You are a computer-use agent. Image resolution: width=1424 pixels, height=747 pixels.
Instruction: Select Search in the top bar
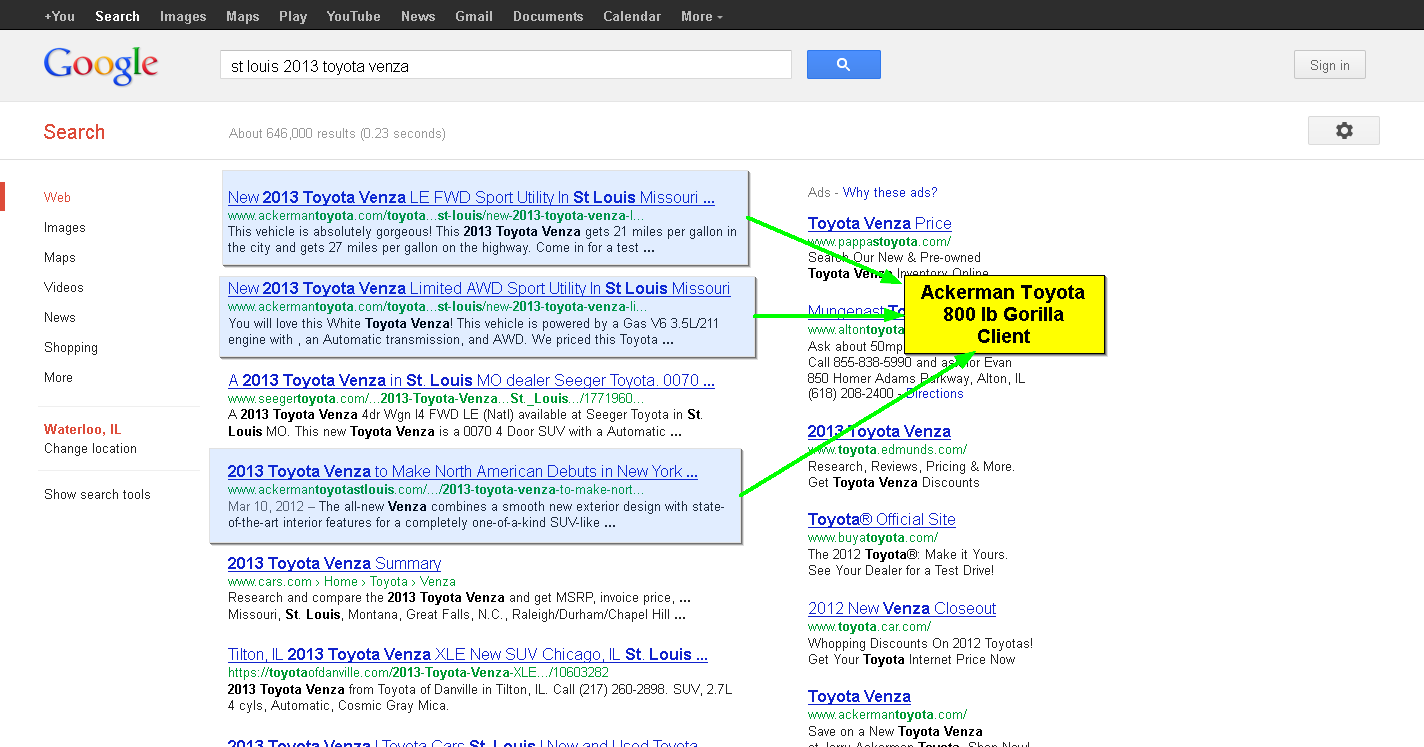point(117,16)
